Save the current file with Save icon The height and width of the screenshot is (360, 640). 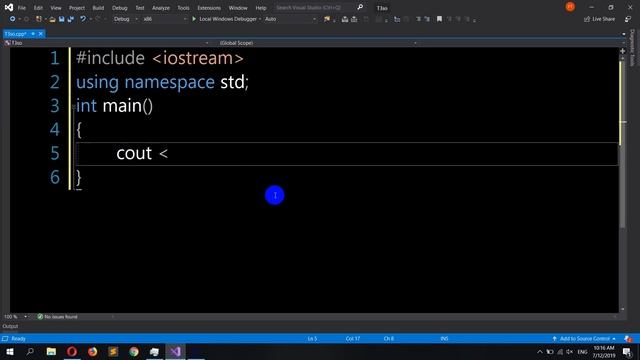coord(62,19)
